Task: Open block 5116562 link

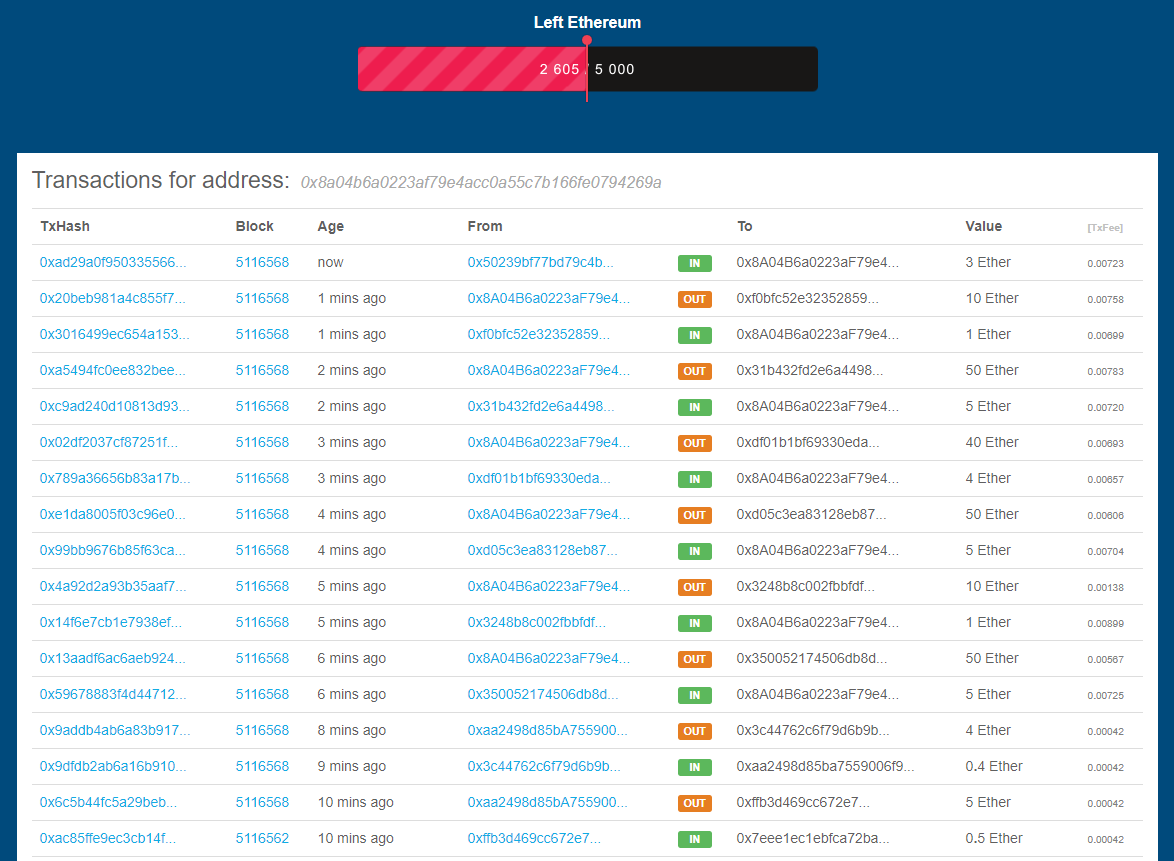Action: point(262,838)
